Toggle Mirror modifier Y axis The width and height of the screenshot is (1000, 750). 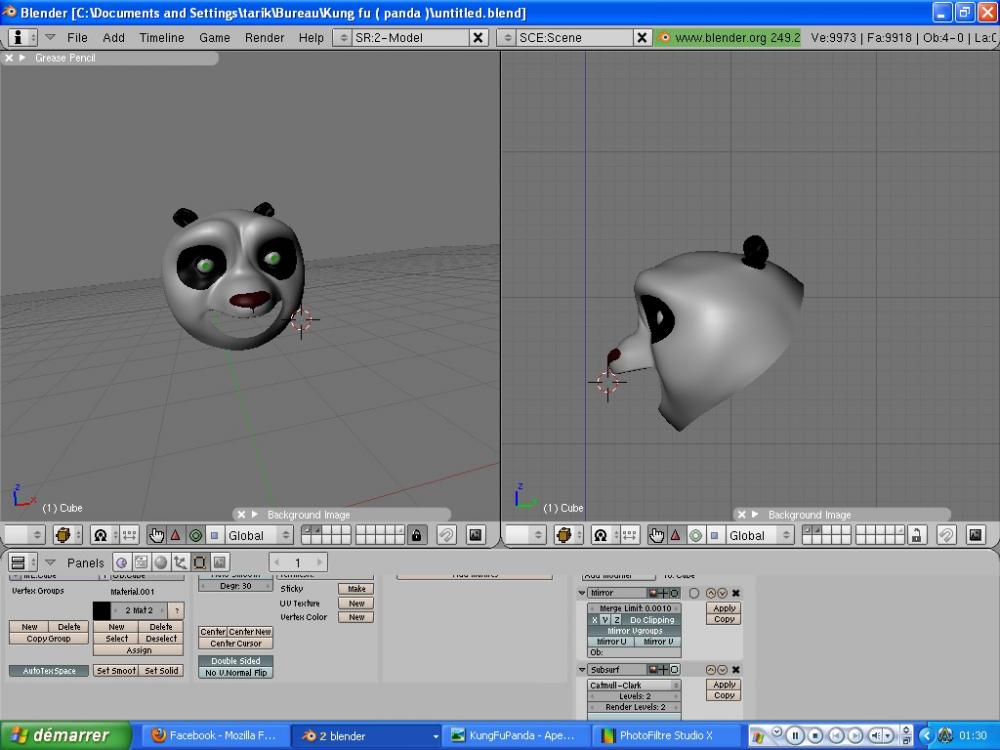[605, 620]
